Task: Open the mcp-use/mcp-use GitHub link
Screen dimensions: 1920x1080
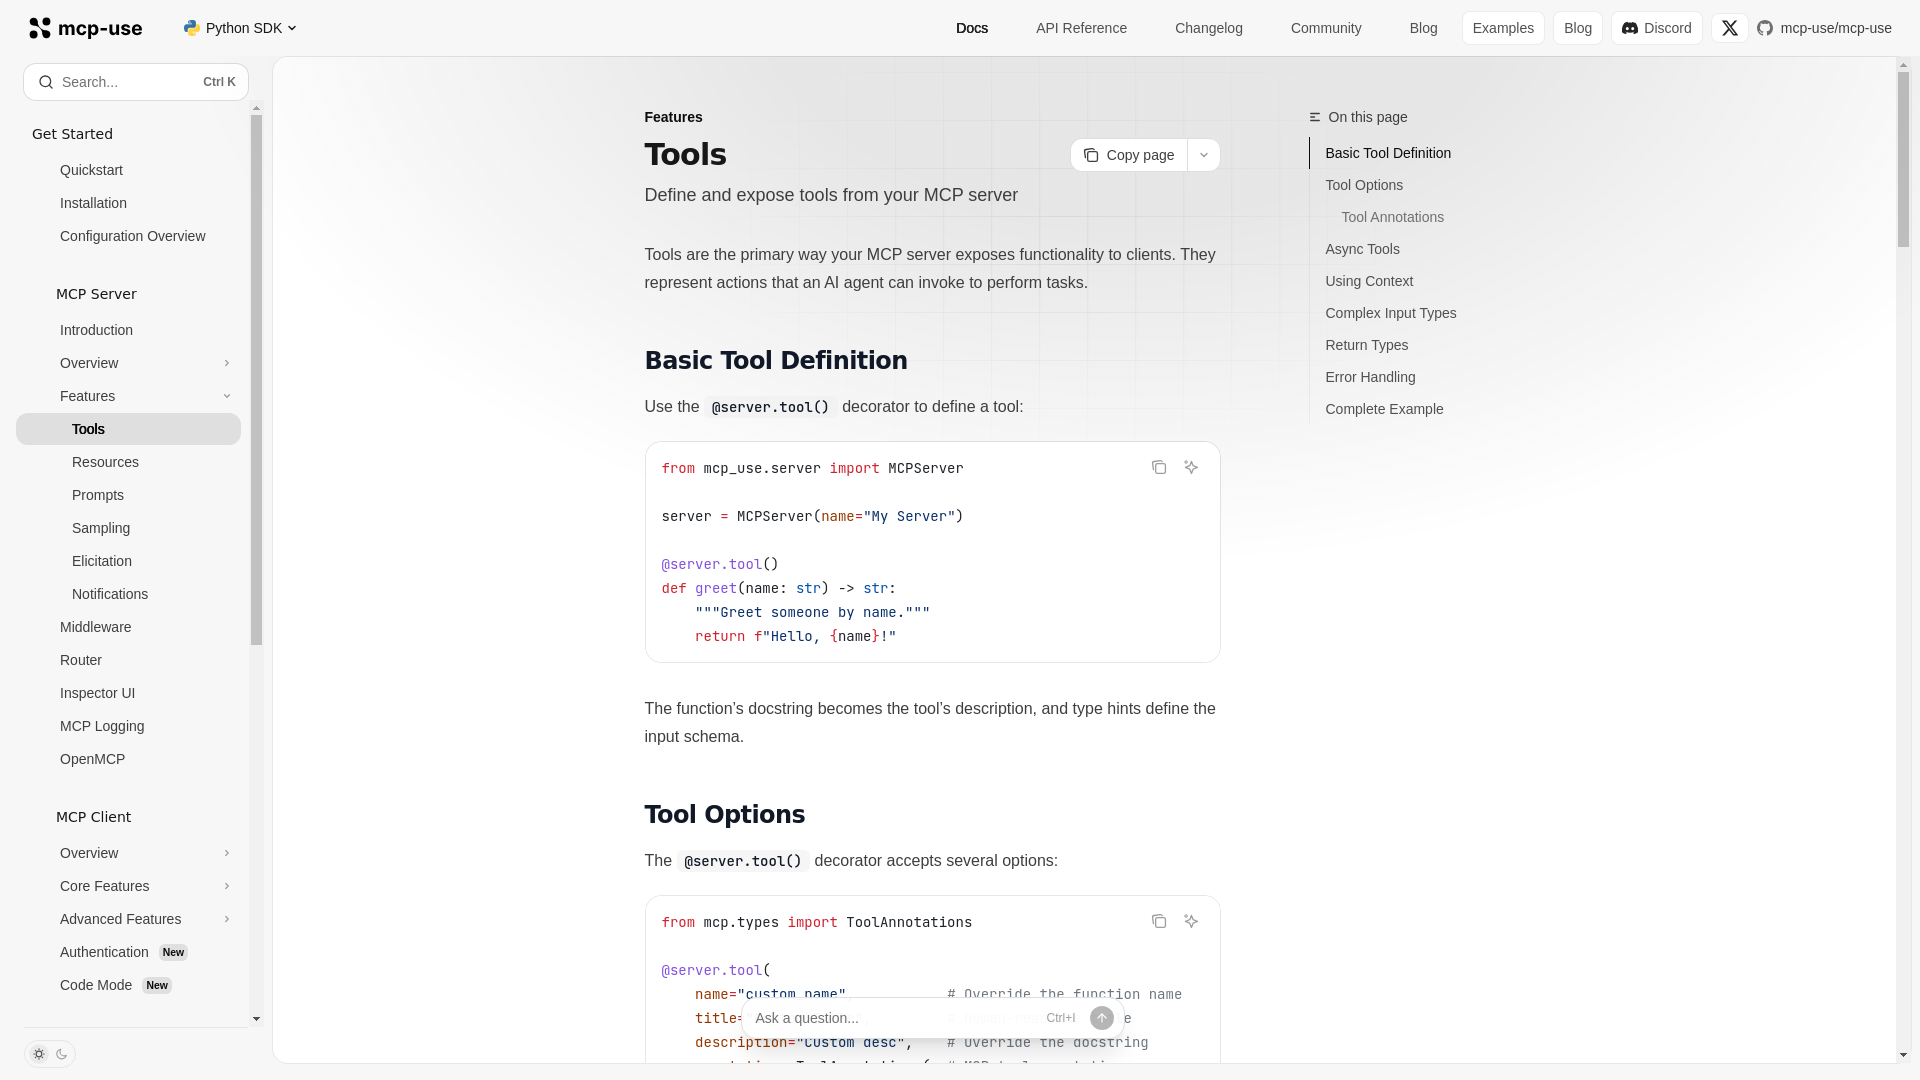Action: 1824,28
